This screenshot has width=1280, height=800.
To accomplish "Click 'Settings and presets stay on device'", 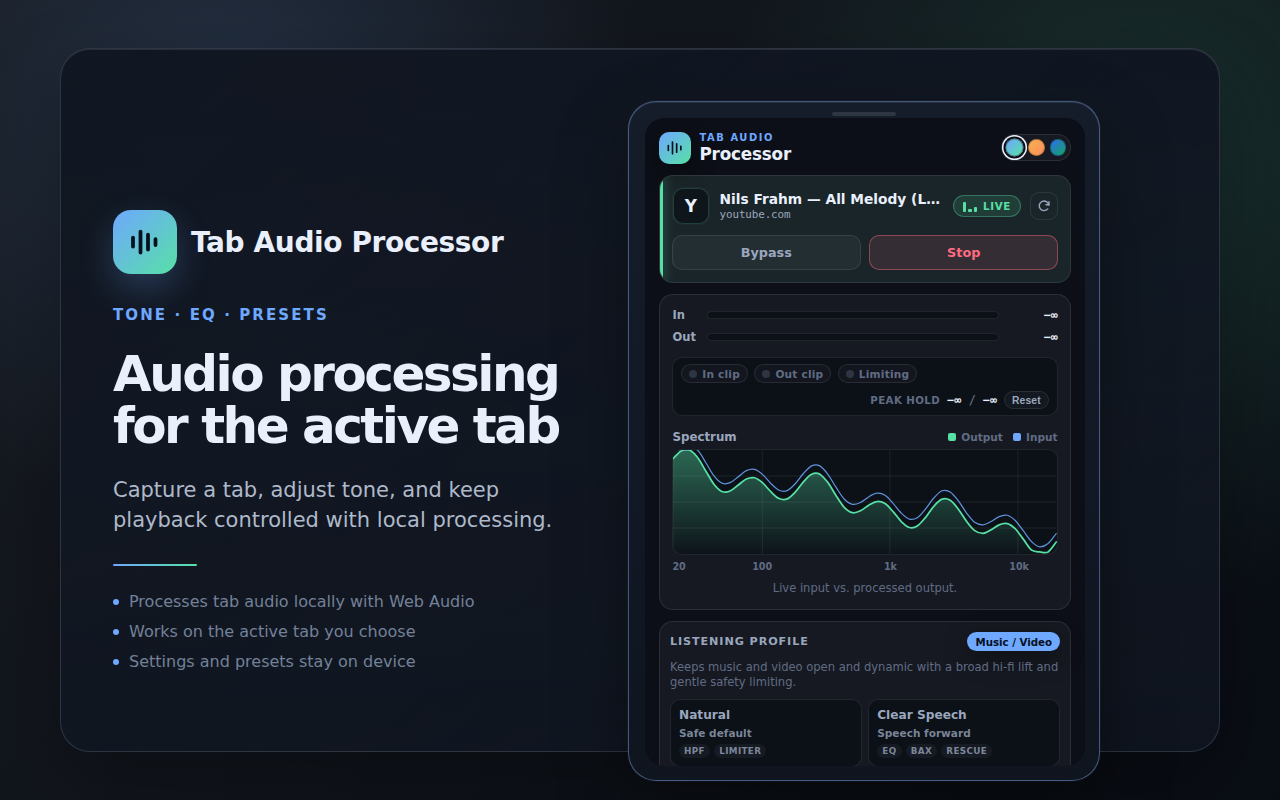I will tap(272, 662).
